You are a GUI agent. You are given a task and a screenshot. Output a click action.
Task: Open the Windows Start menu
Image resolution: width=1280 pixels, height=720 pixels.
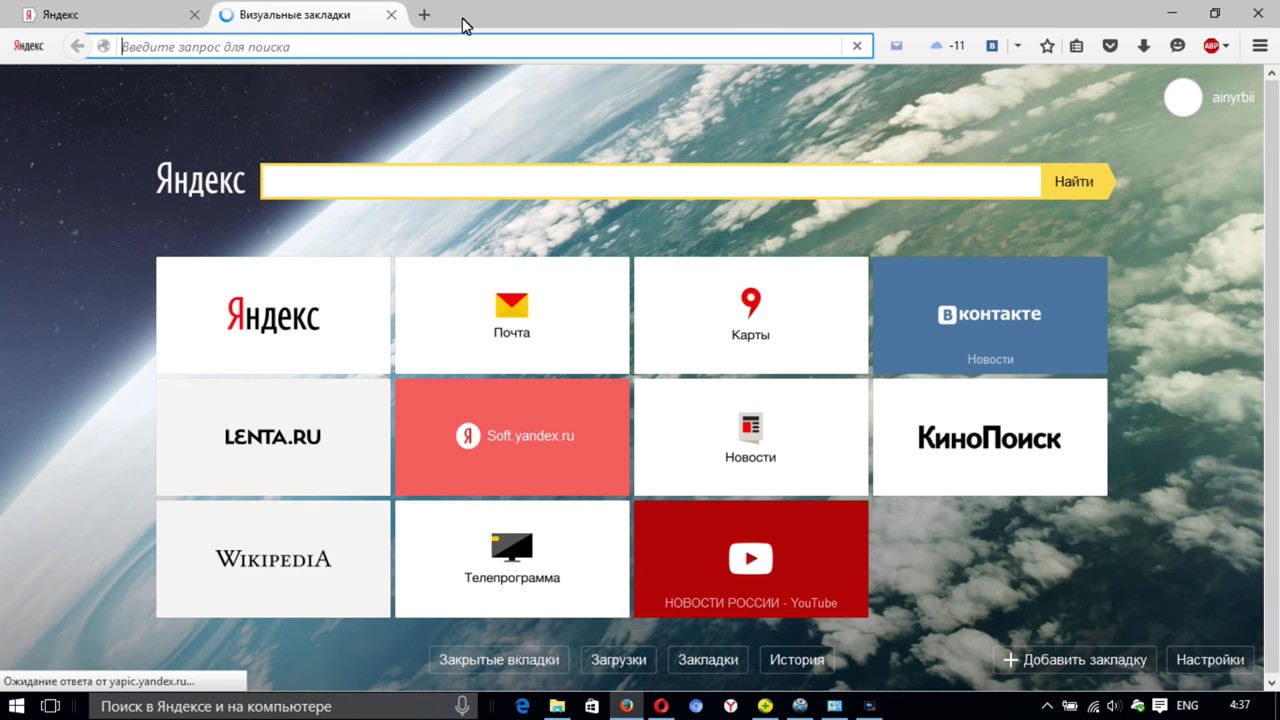point(16,706)
